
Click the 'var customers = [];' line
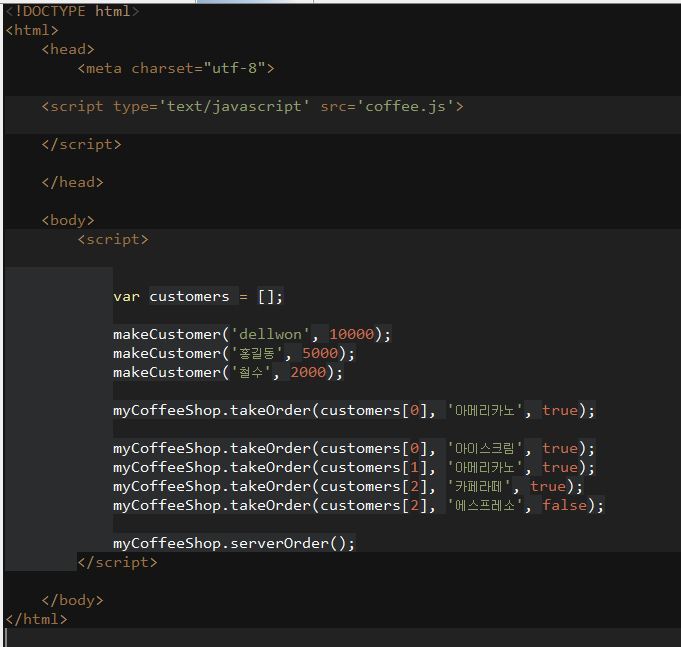(x=198, y=297)
